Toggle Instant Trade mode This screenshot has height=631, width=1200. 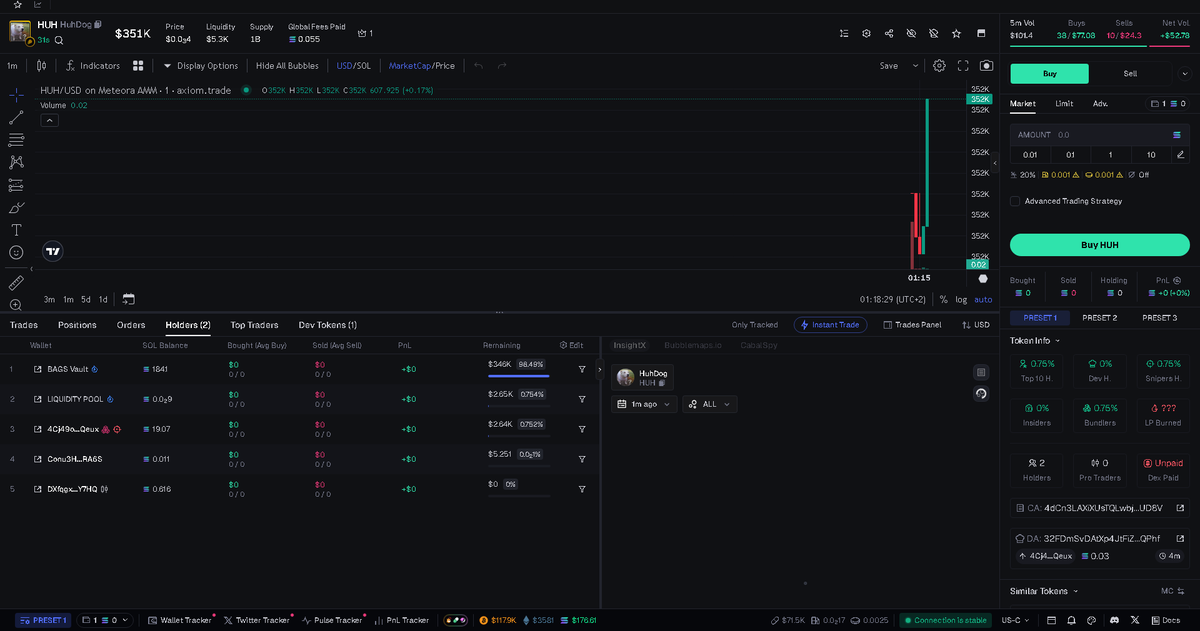pos(830,325)
